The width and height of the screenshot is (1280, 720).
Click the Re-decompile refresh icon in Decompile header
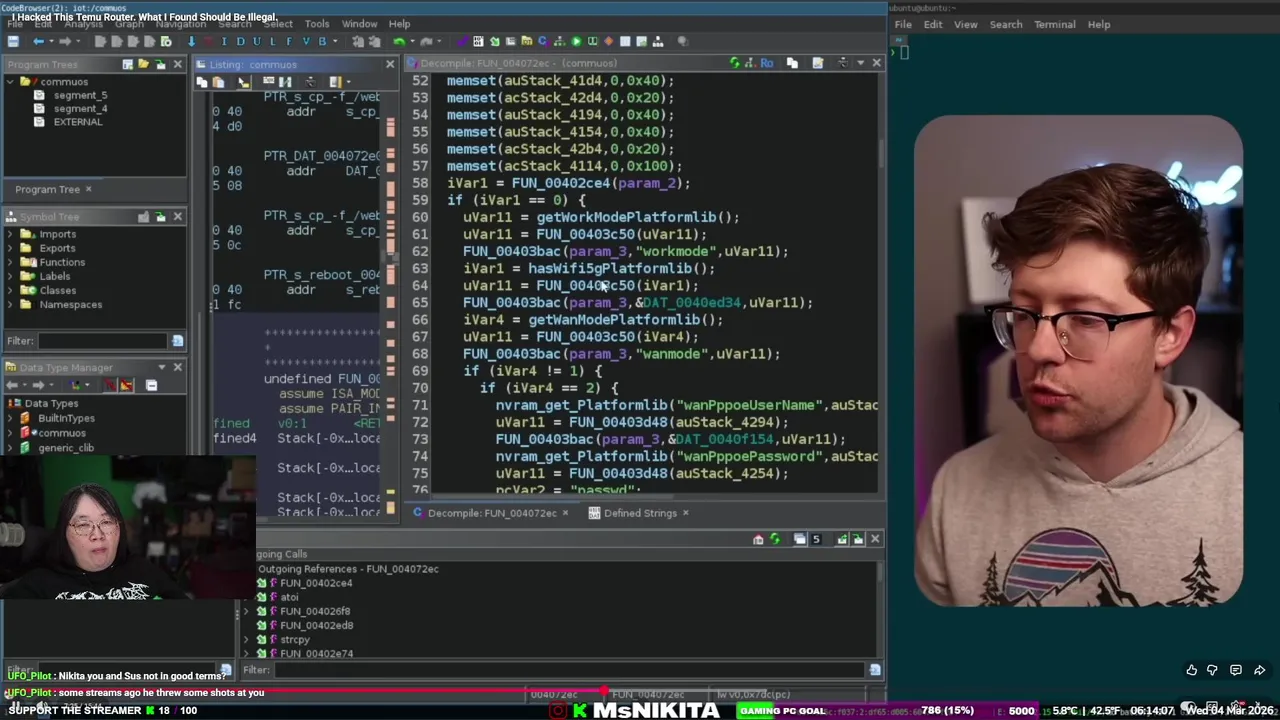735,63
